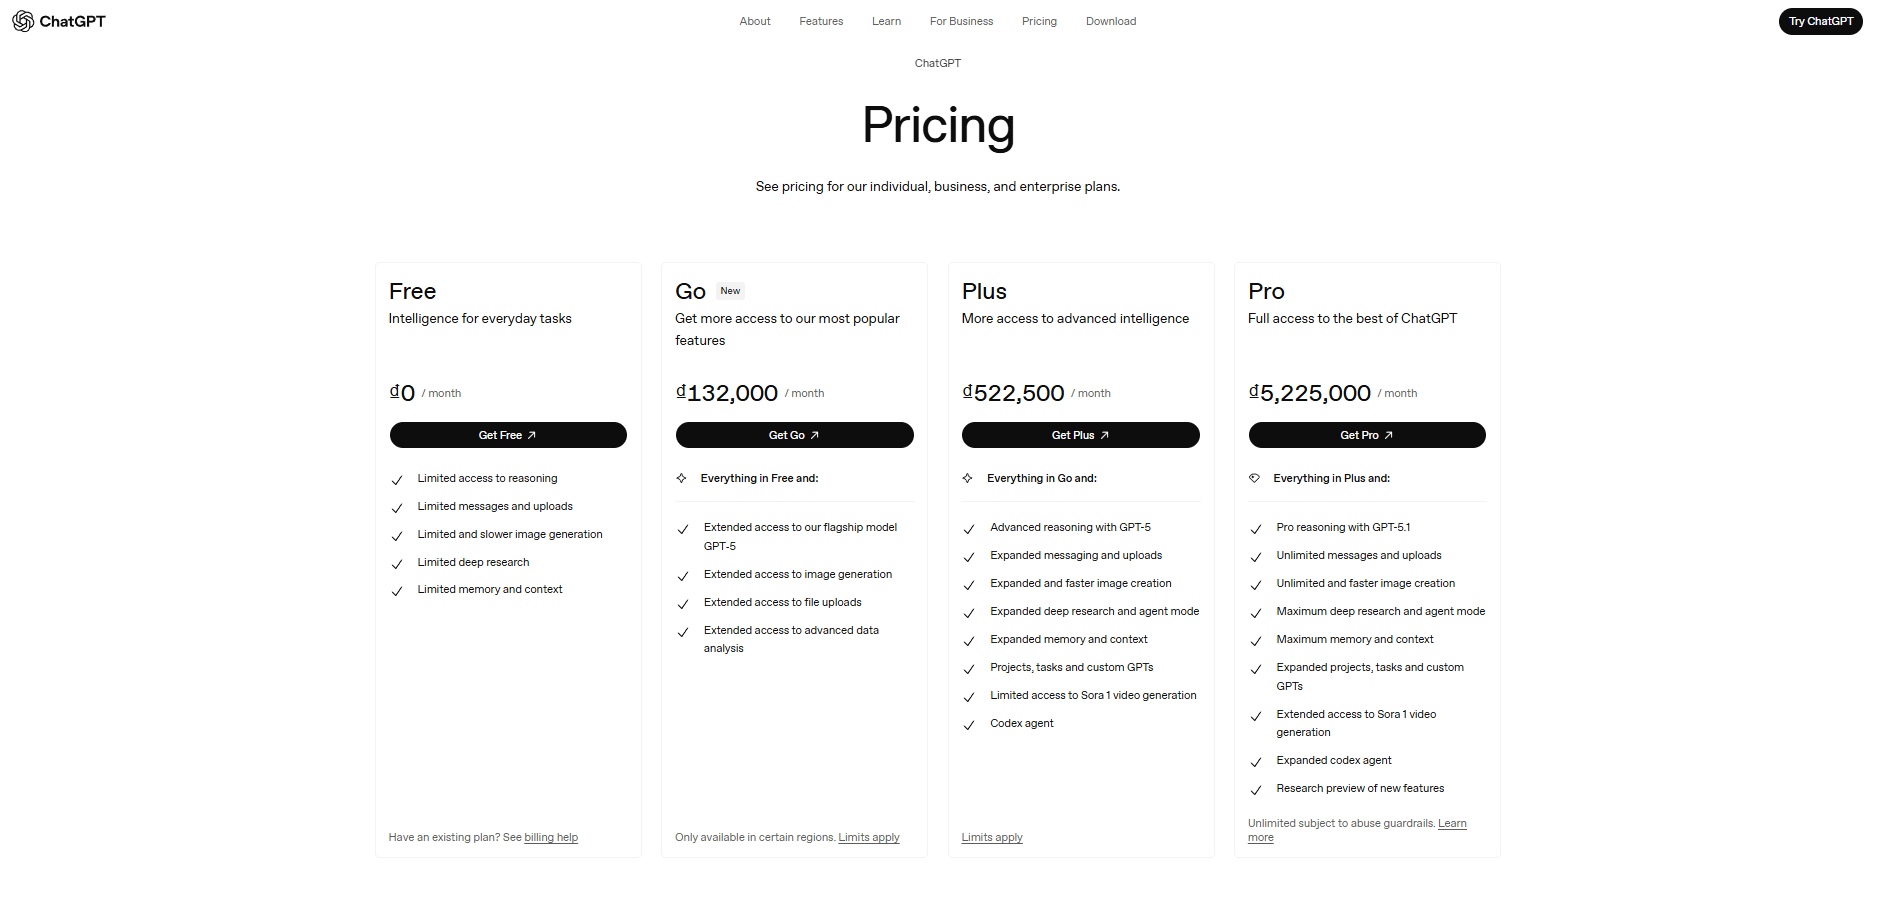Click the ChatGPT logo icon
Image resolution: width=1879 pixels, height=903 pixels.
[21, 20]
